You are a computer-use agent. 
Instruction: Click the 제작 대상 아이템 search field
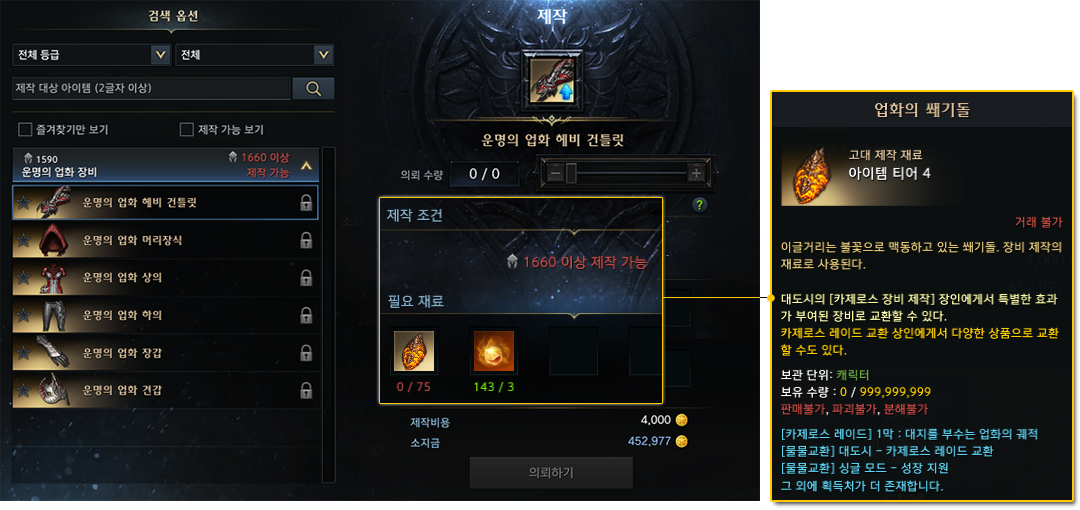(x=152, y=88)
